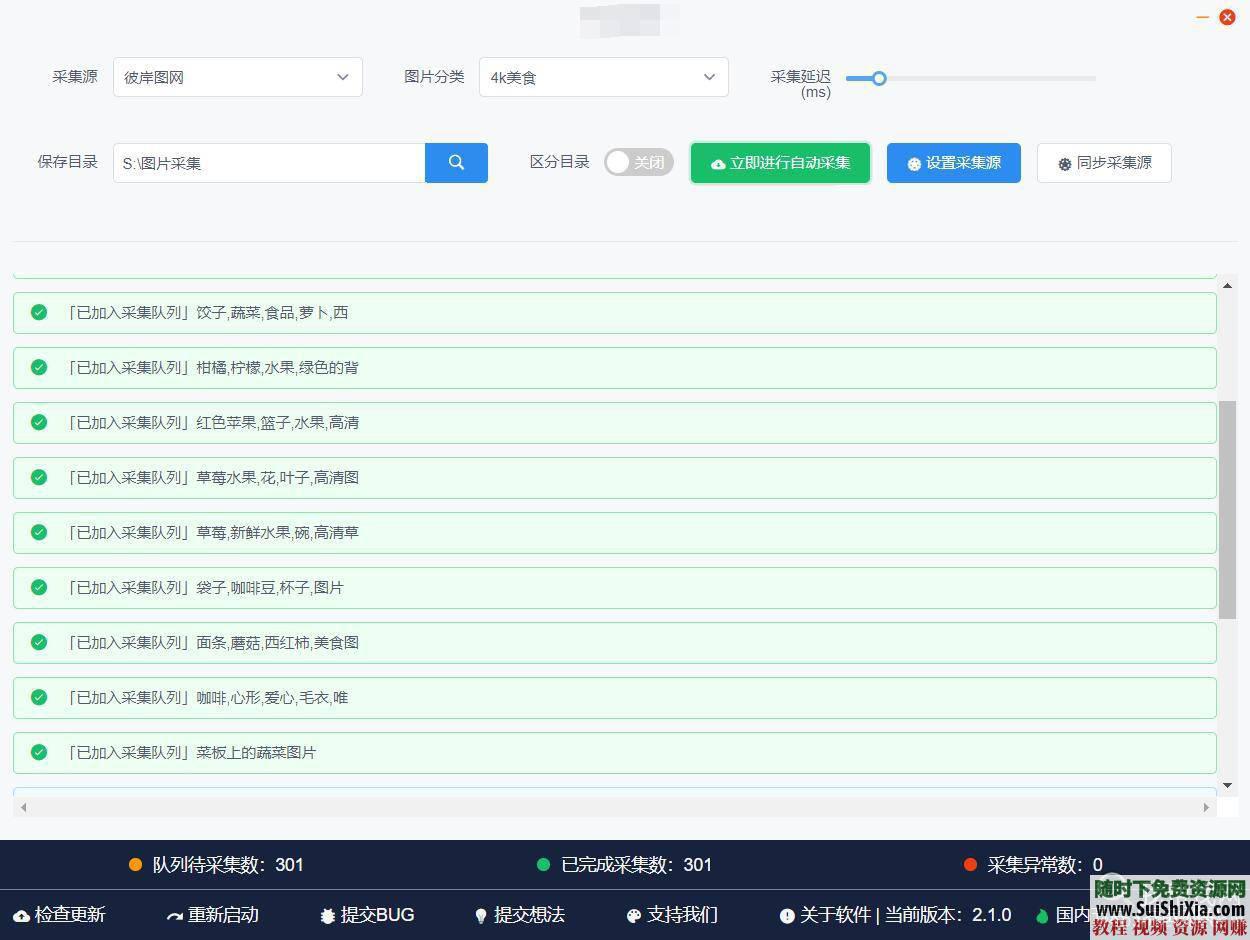Click inside the S:\图片采集 save directory field
This screenshot has height=940, width=1250.
(268, 162)
